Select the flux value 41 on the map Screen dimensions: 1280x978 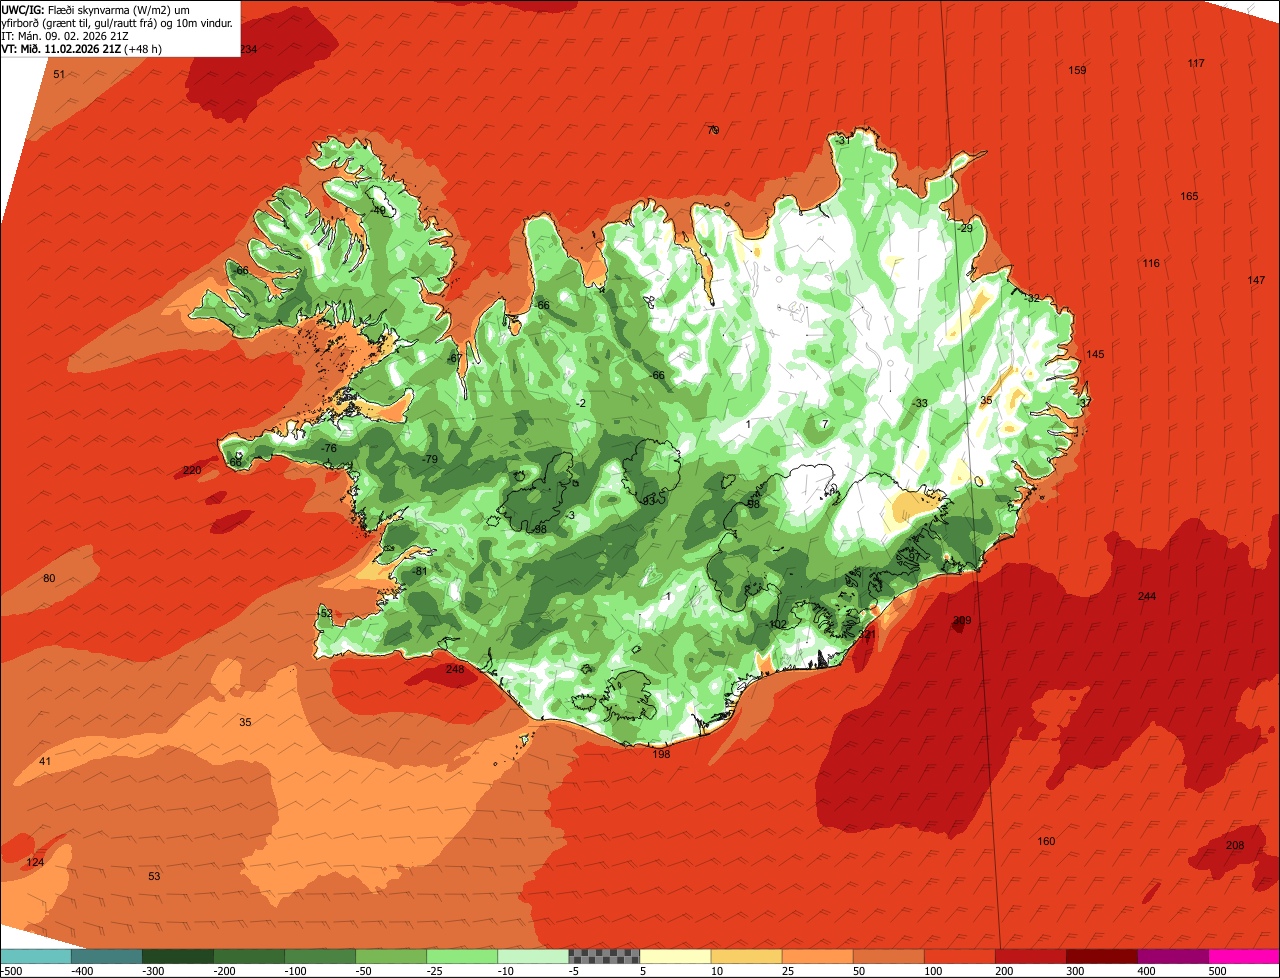pyautogui.click(x=45, y=762)
